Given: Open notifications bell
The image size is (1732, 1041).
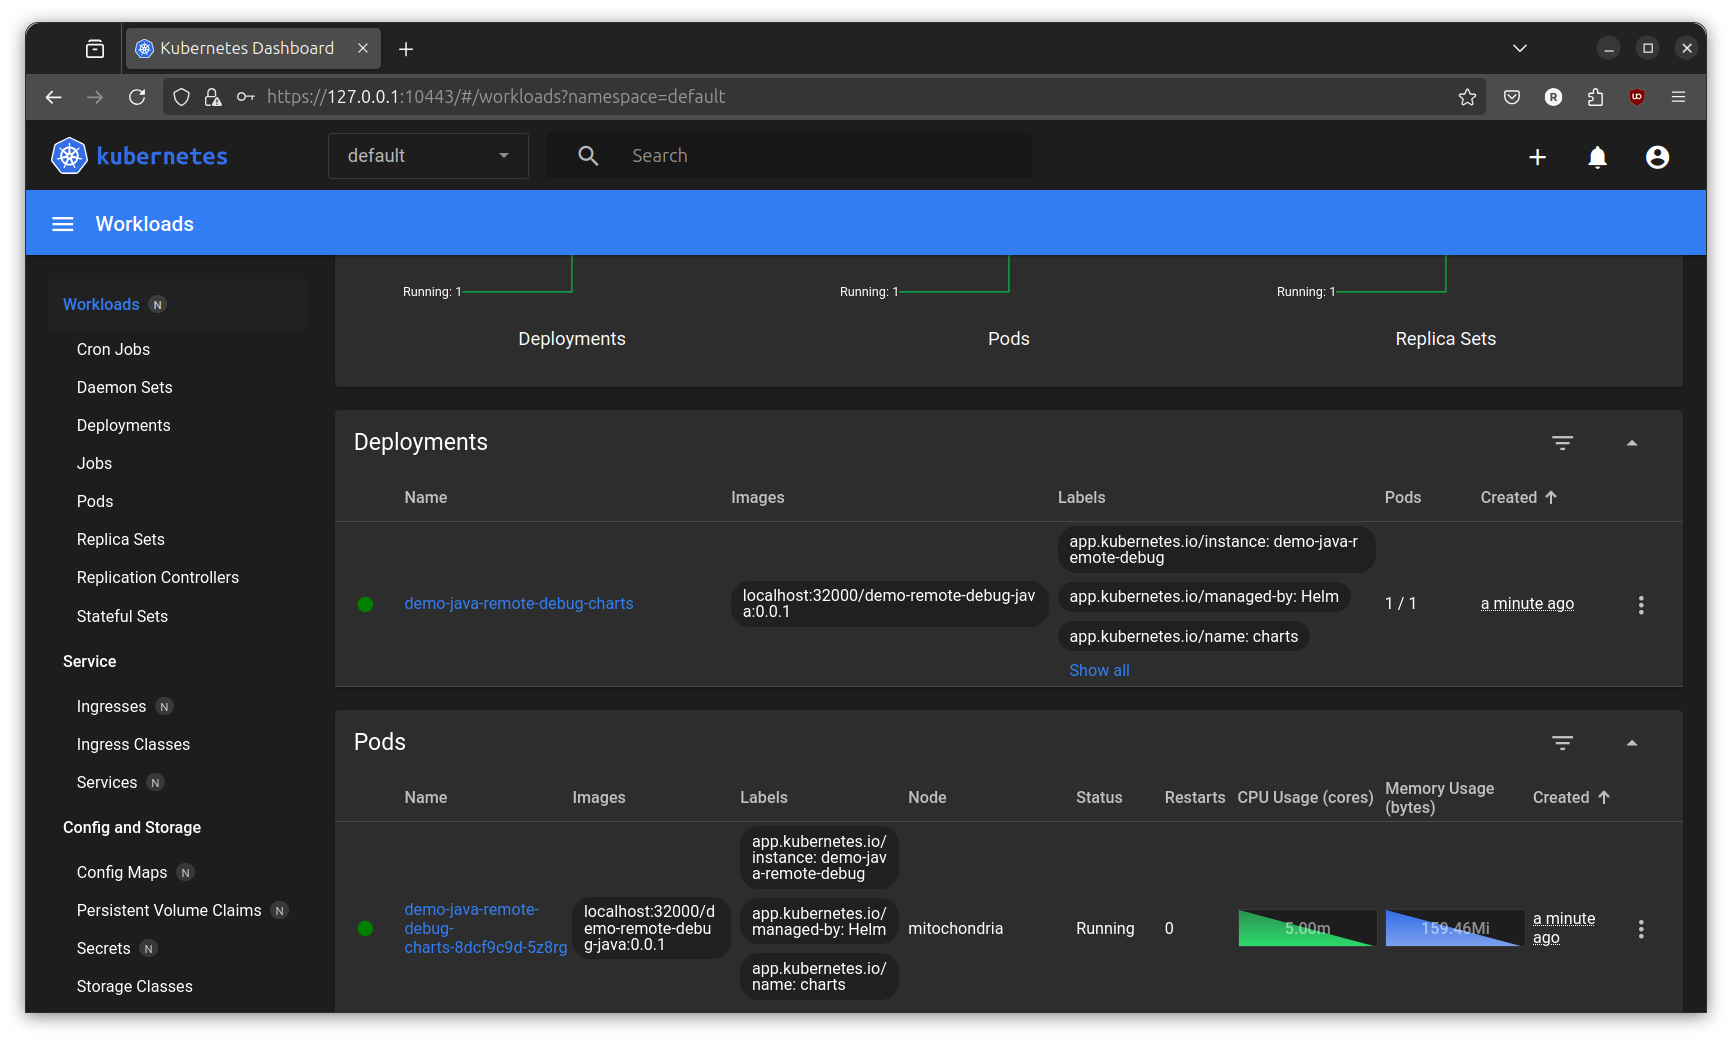Looking at the screenshot, I should (1597, 157).
